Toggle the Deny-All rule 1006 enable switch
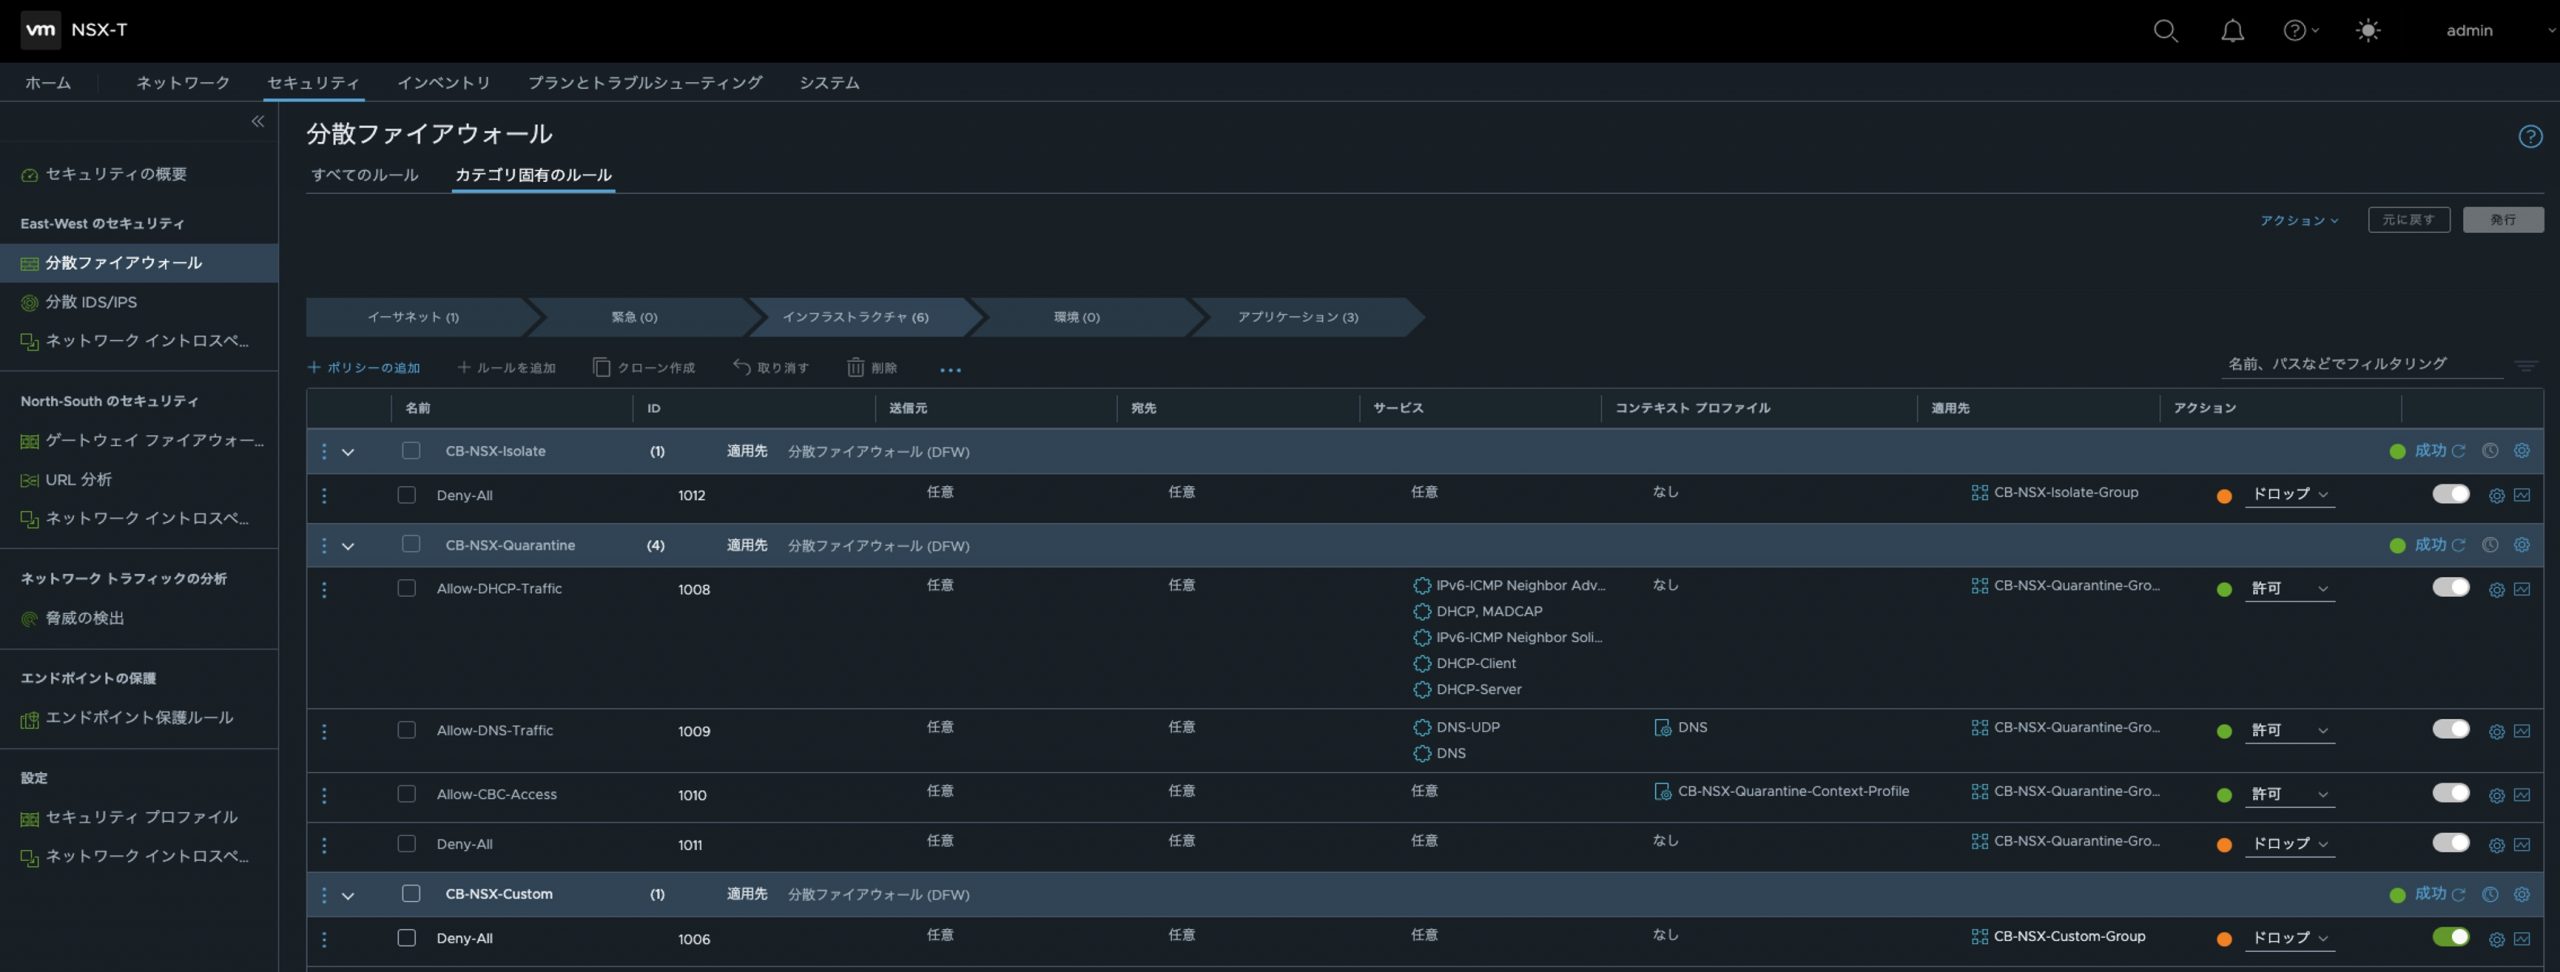2560x972 pixels. (x=2450, y=937)
